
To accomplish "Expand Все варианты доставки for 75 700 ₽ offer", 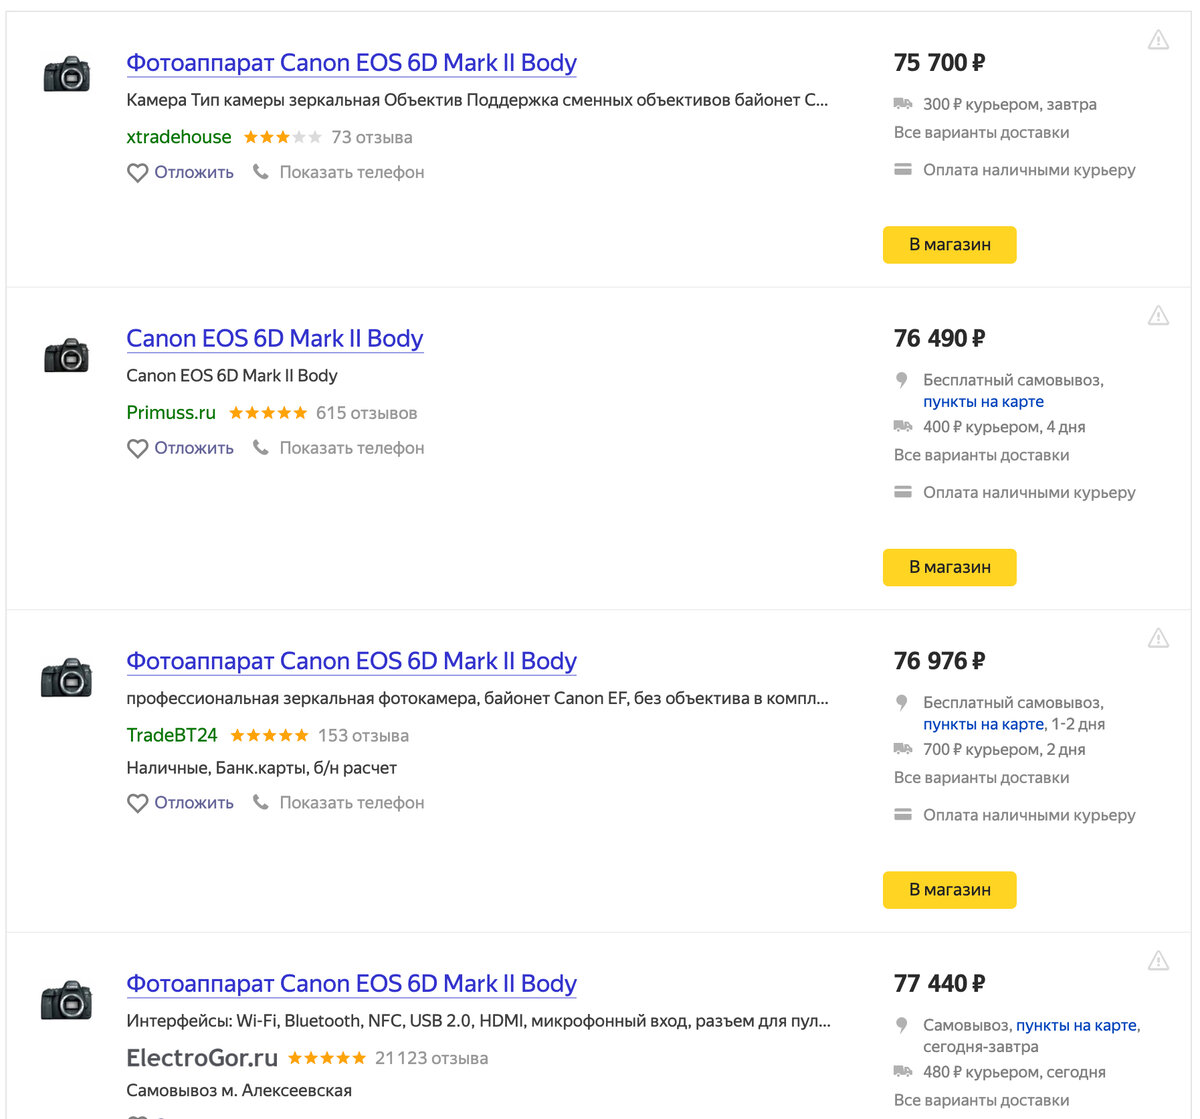I will click(981, 133).
